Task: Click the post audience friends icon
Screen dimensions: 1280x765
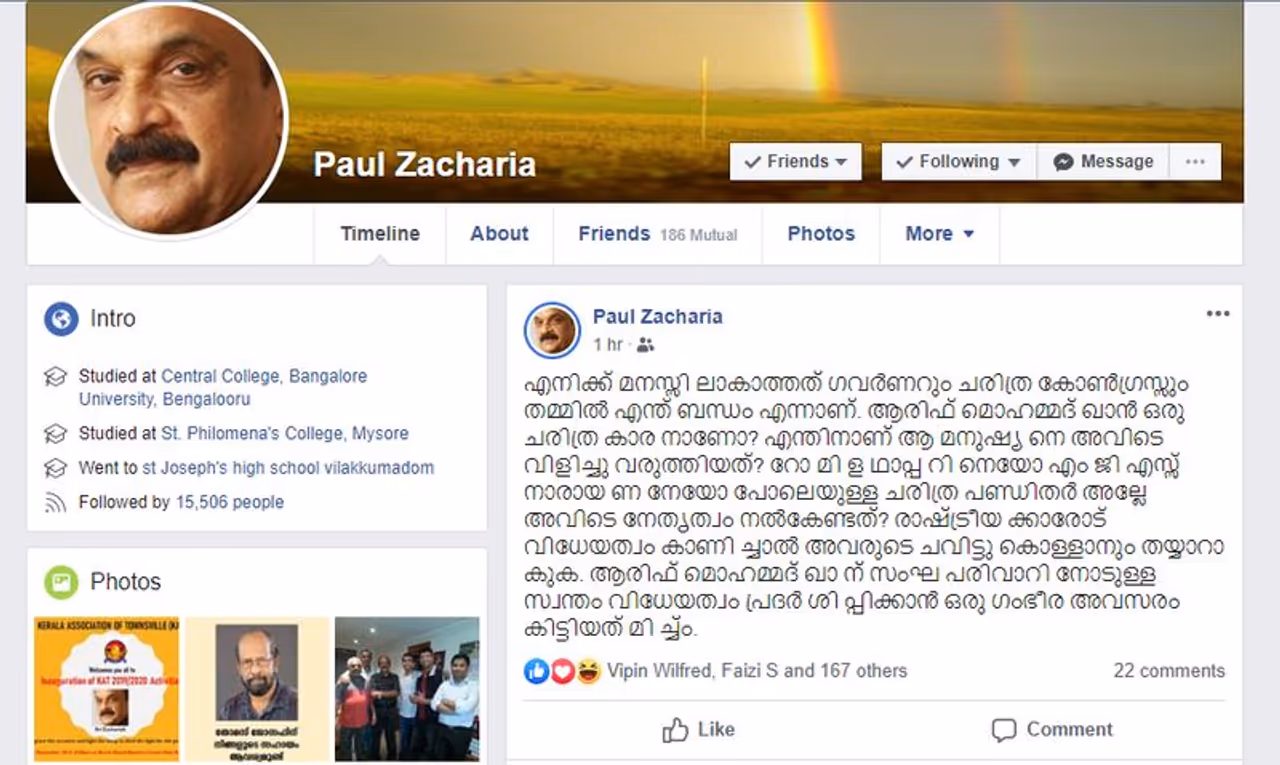Action: click(645, 345)
